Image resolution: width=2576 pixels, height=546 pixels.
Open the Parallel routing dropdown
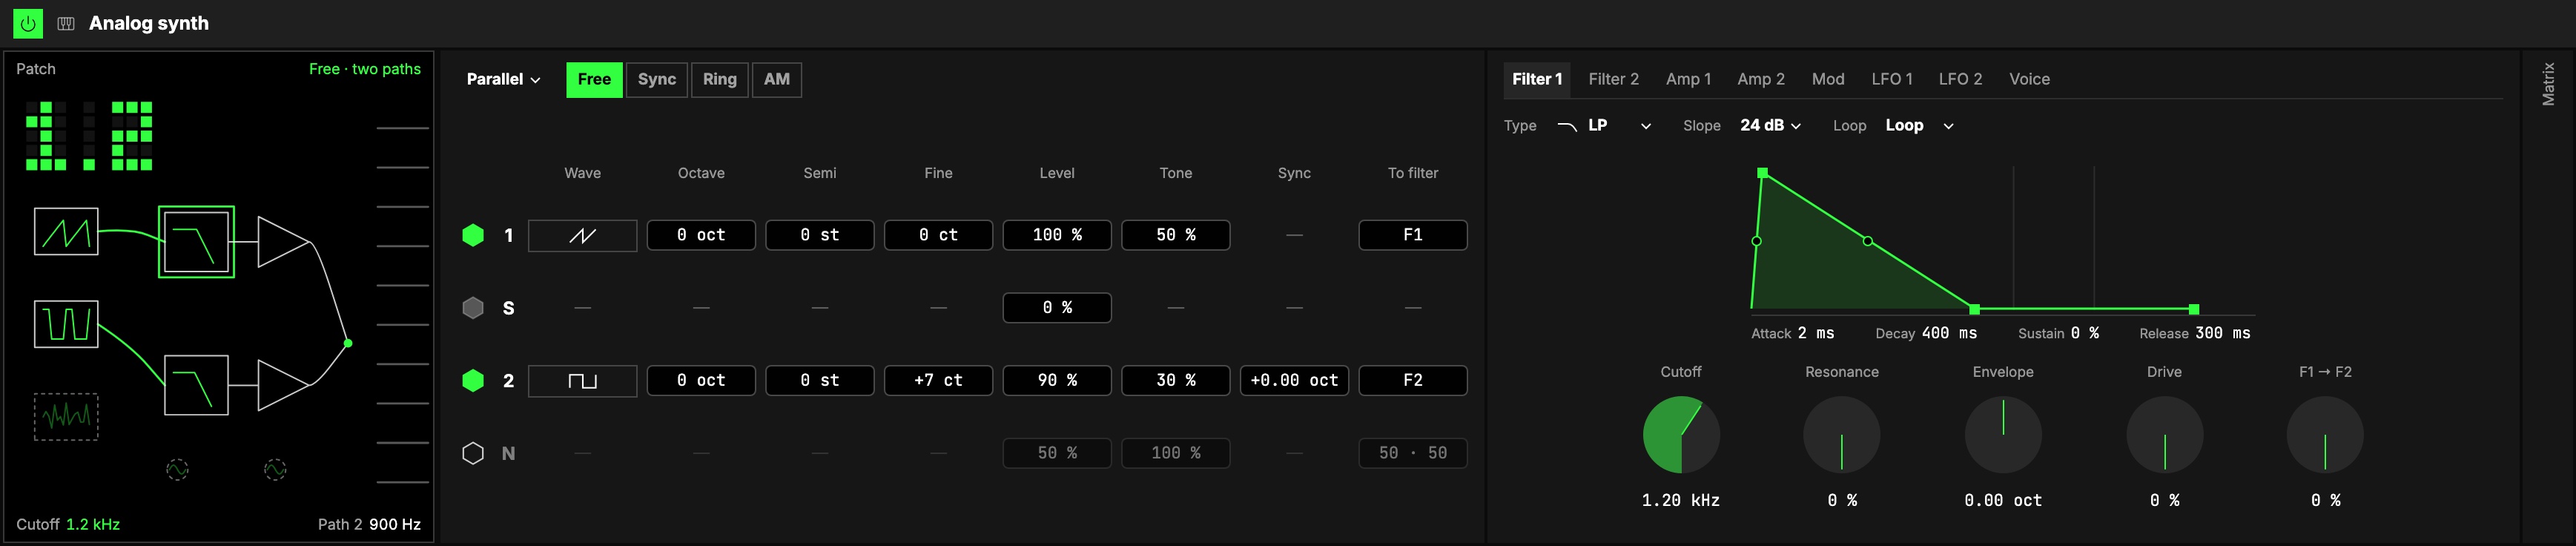pos(503,80)
